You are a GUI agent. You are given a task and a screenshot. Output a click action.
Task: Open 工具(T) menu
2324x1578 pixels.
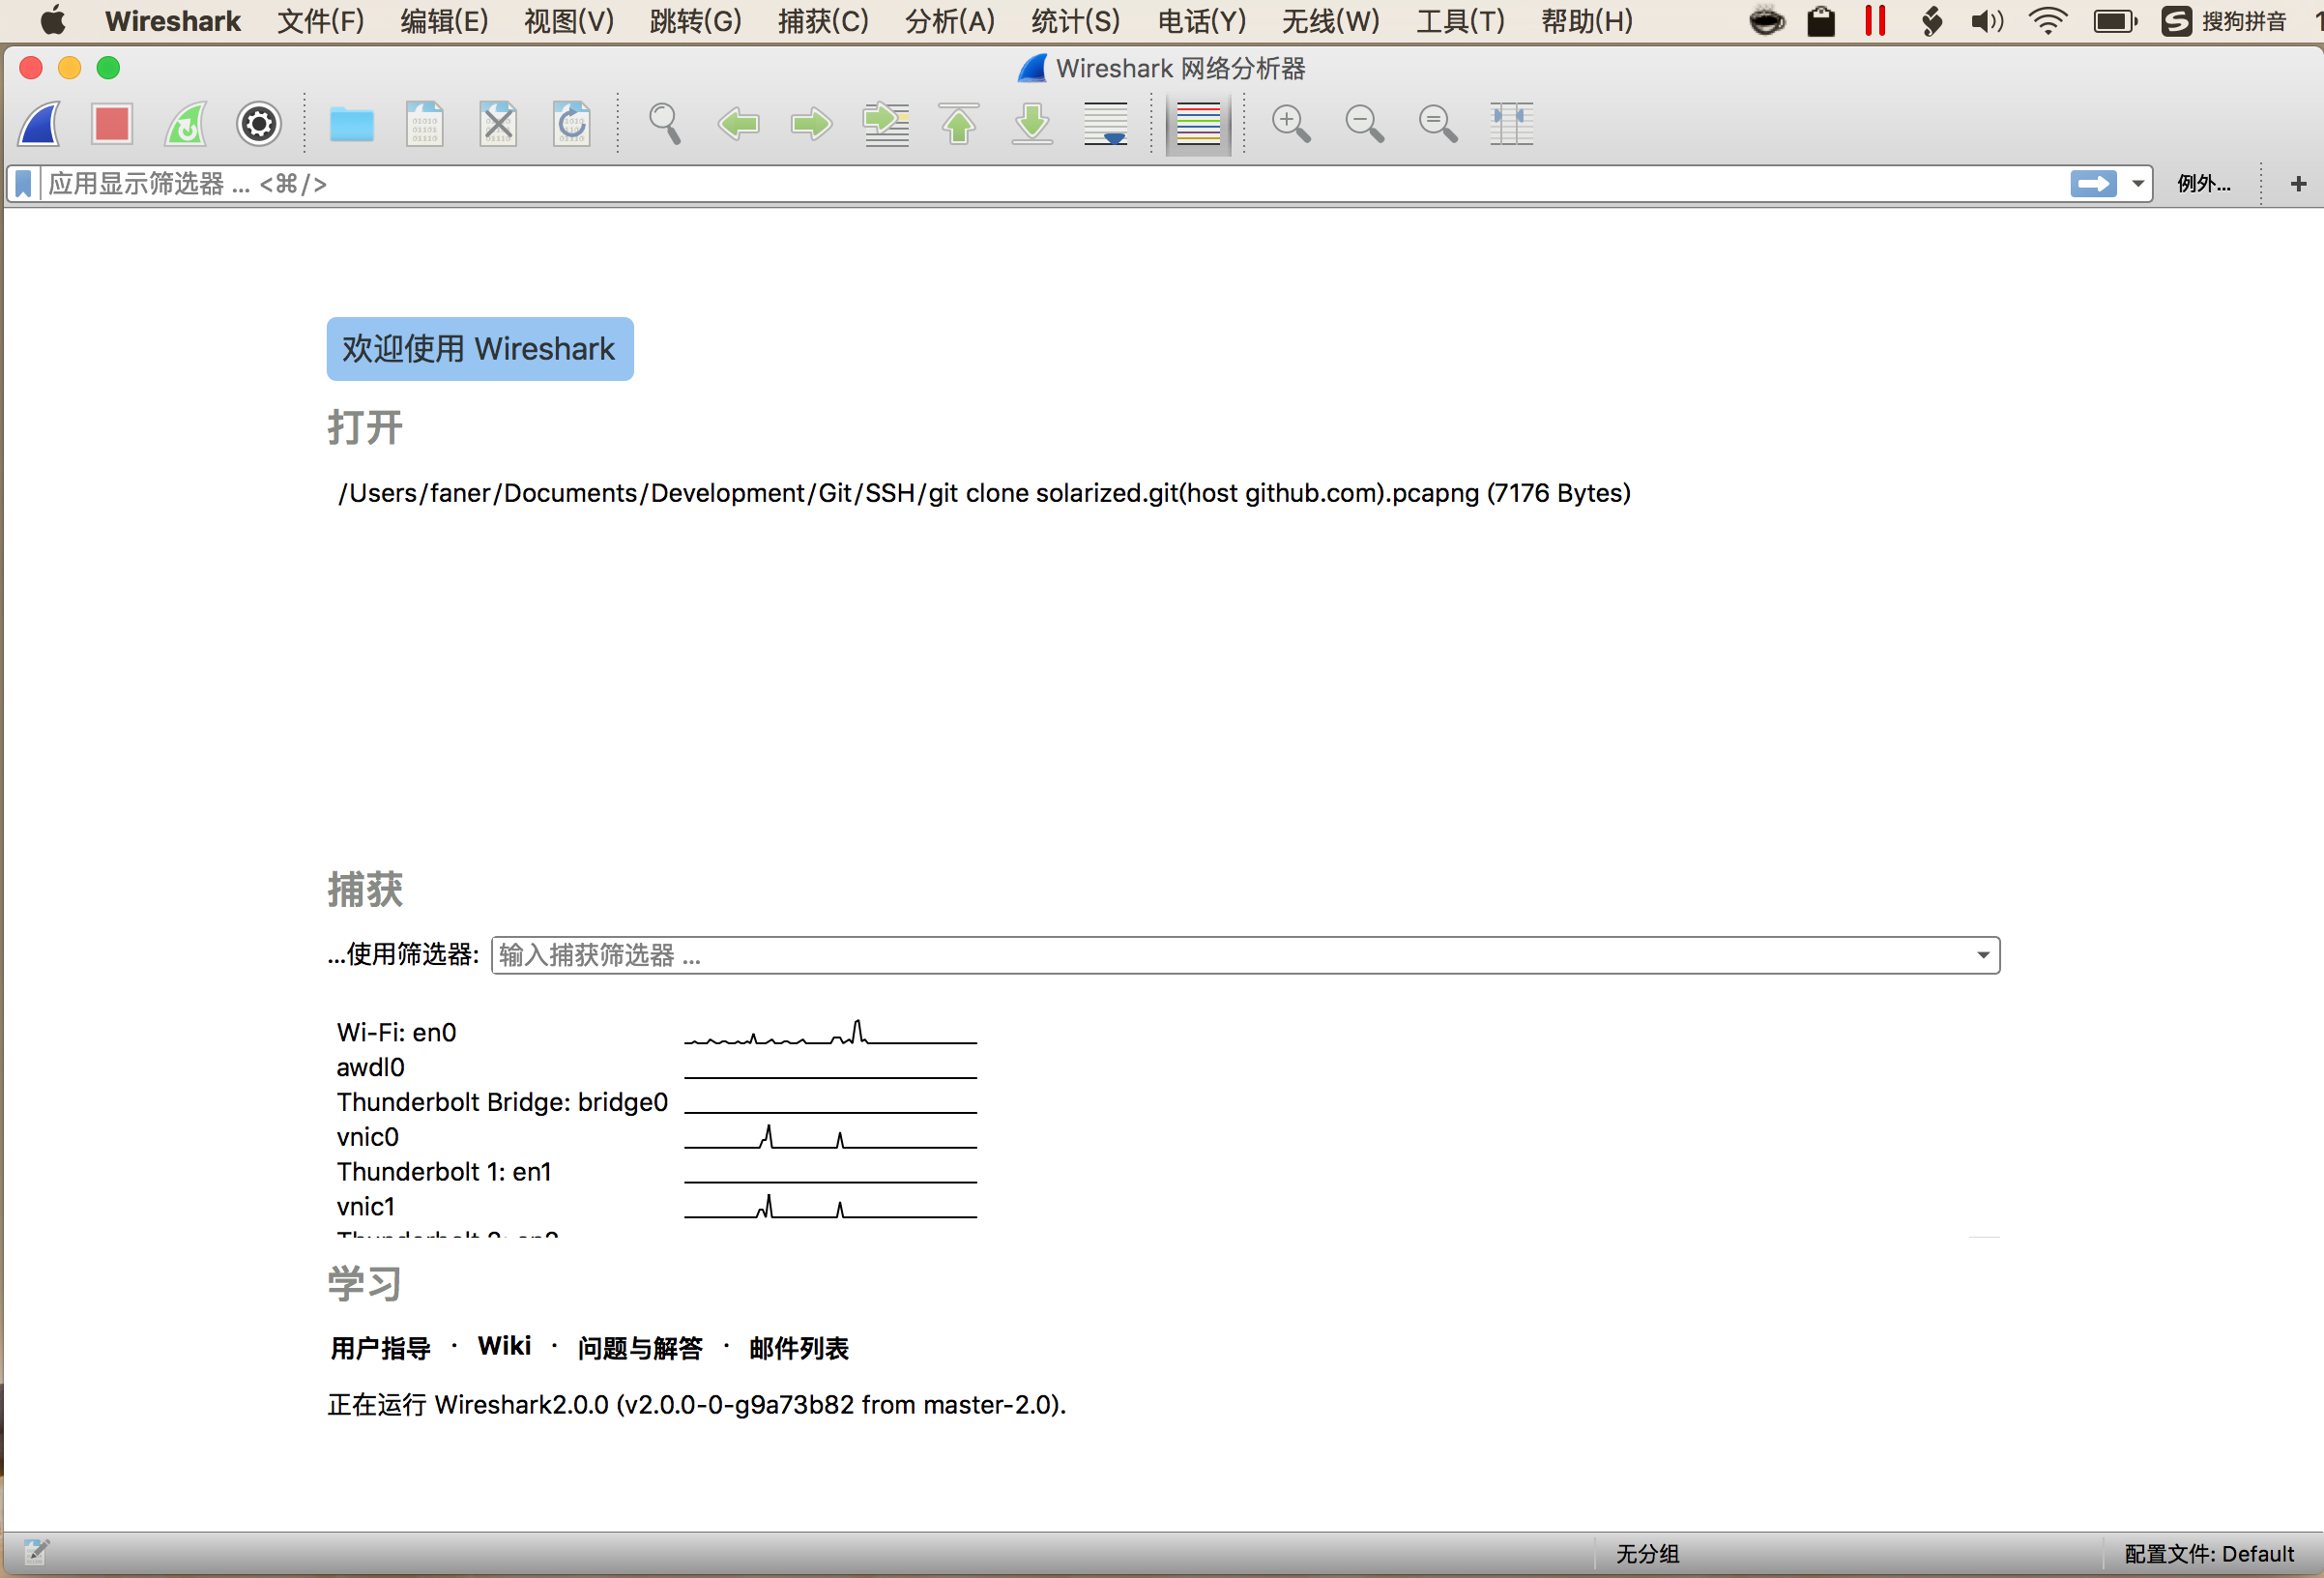(x=1460, y=21)
